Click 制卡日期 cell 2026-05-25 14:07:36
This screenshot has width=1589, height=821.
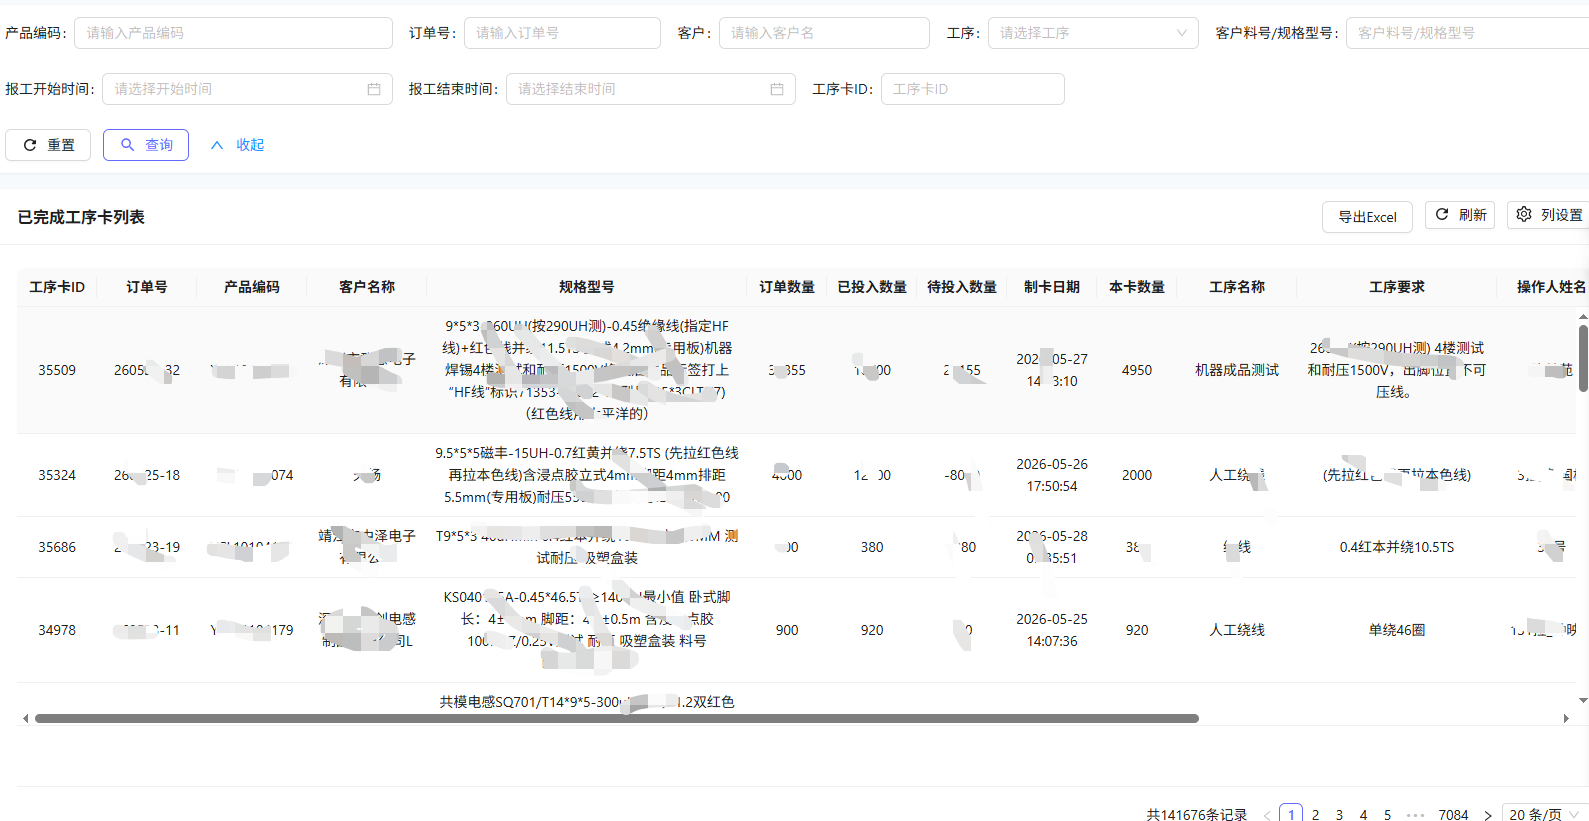[x=1052, y=630]
